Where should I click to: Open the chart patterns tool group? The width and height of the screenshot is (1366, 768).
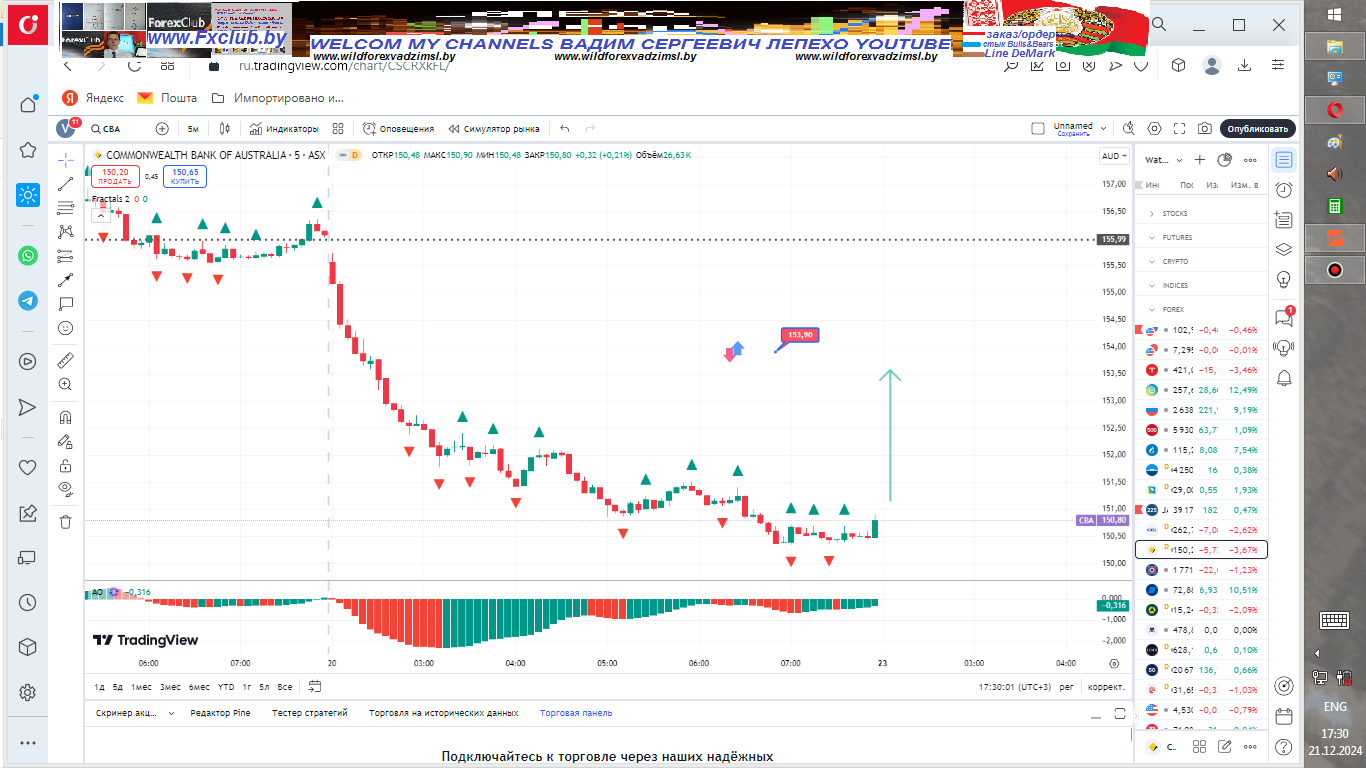tap(66, 231)
